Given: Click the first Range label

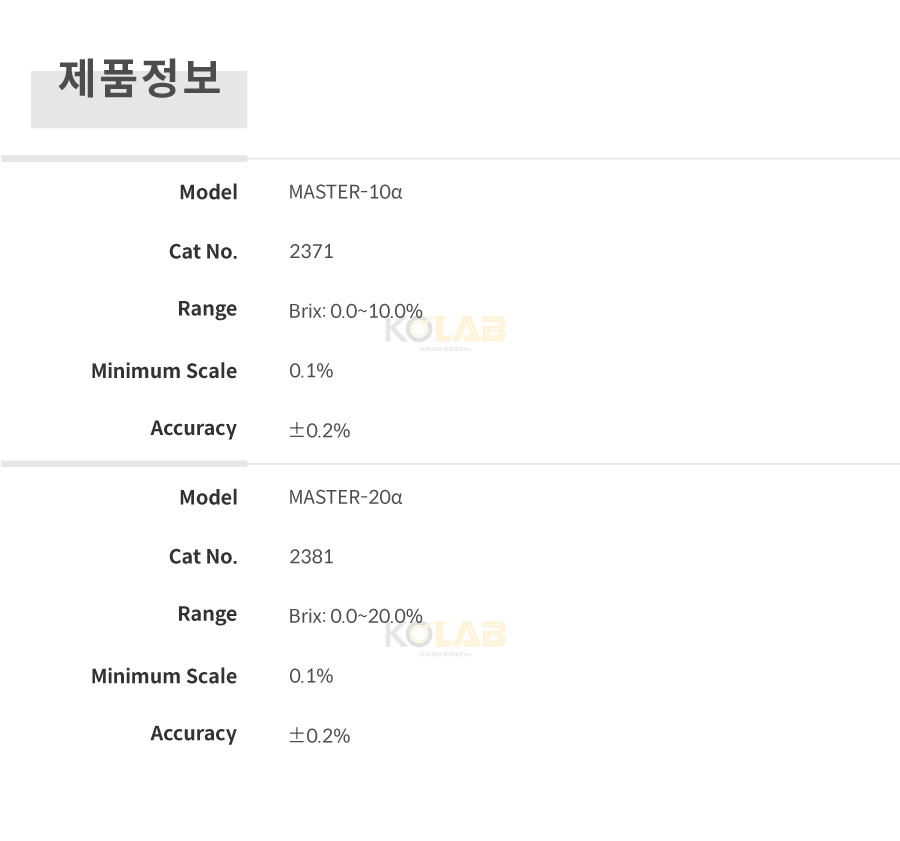Looking at the screenshot, I should pos(207,309).
